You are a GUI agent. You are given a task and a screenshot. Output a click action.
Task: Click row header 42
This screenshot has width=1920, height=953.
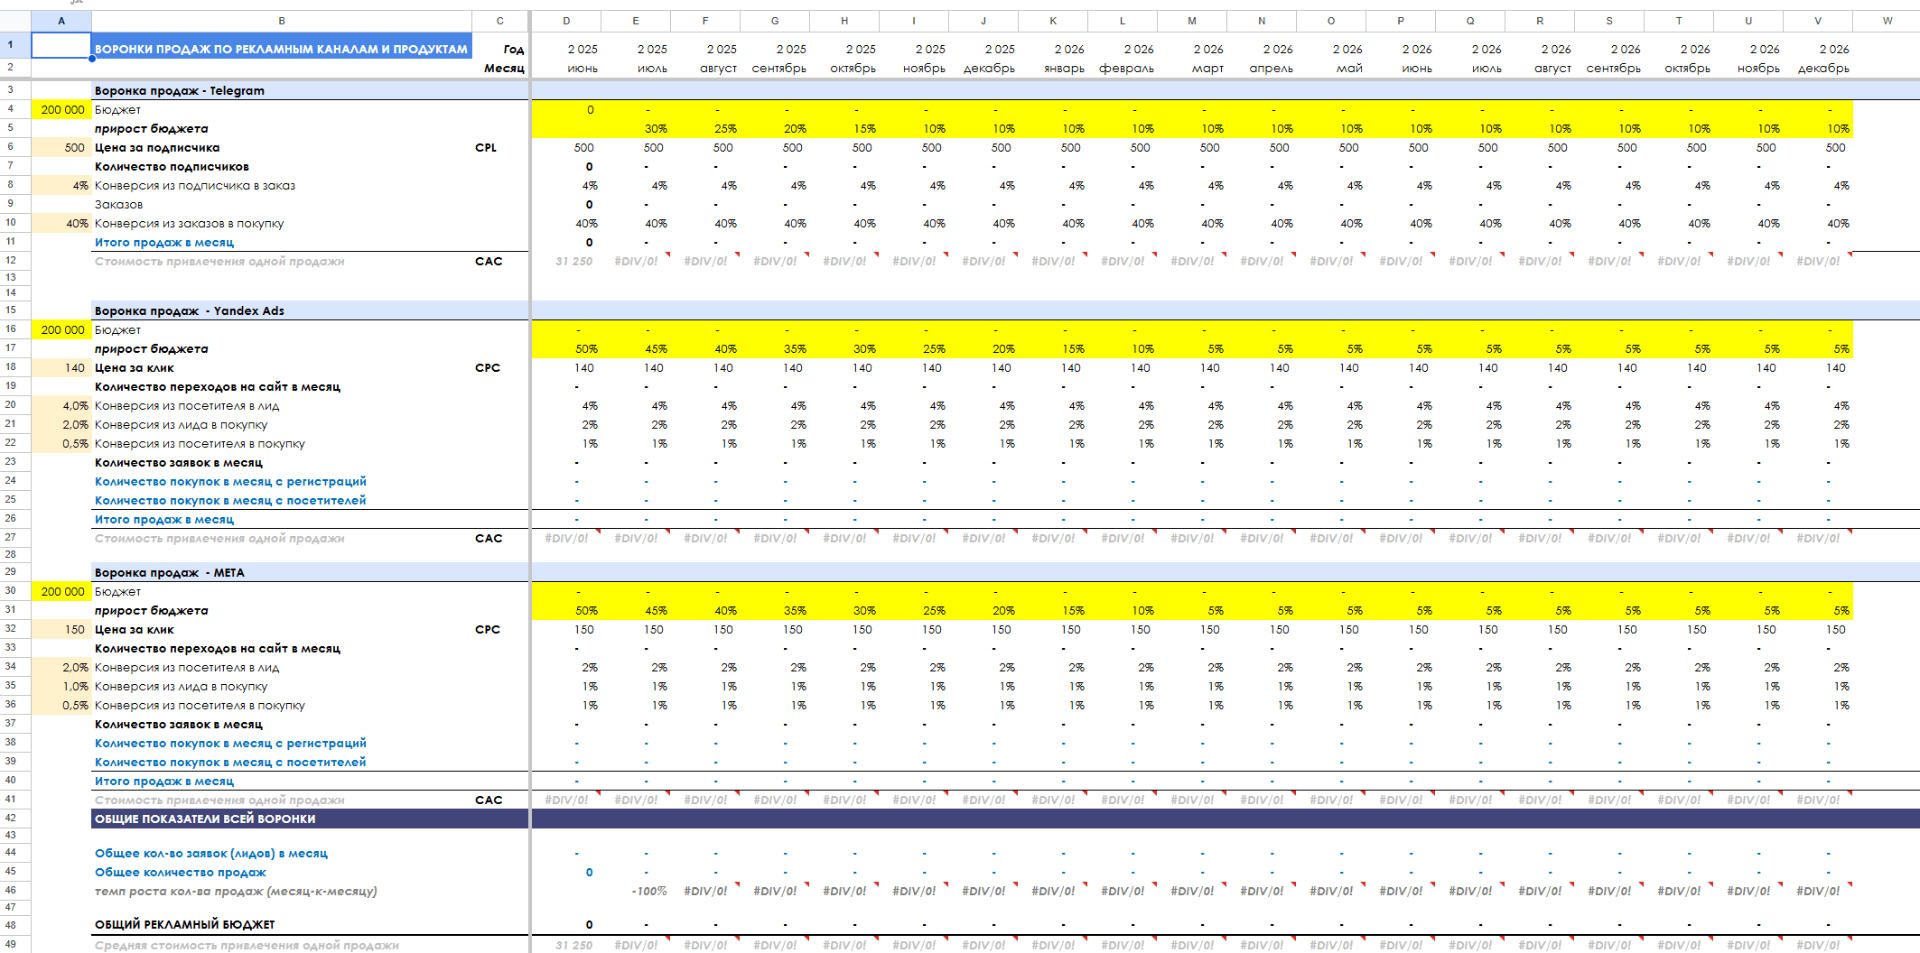[x=11, y=818]
